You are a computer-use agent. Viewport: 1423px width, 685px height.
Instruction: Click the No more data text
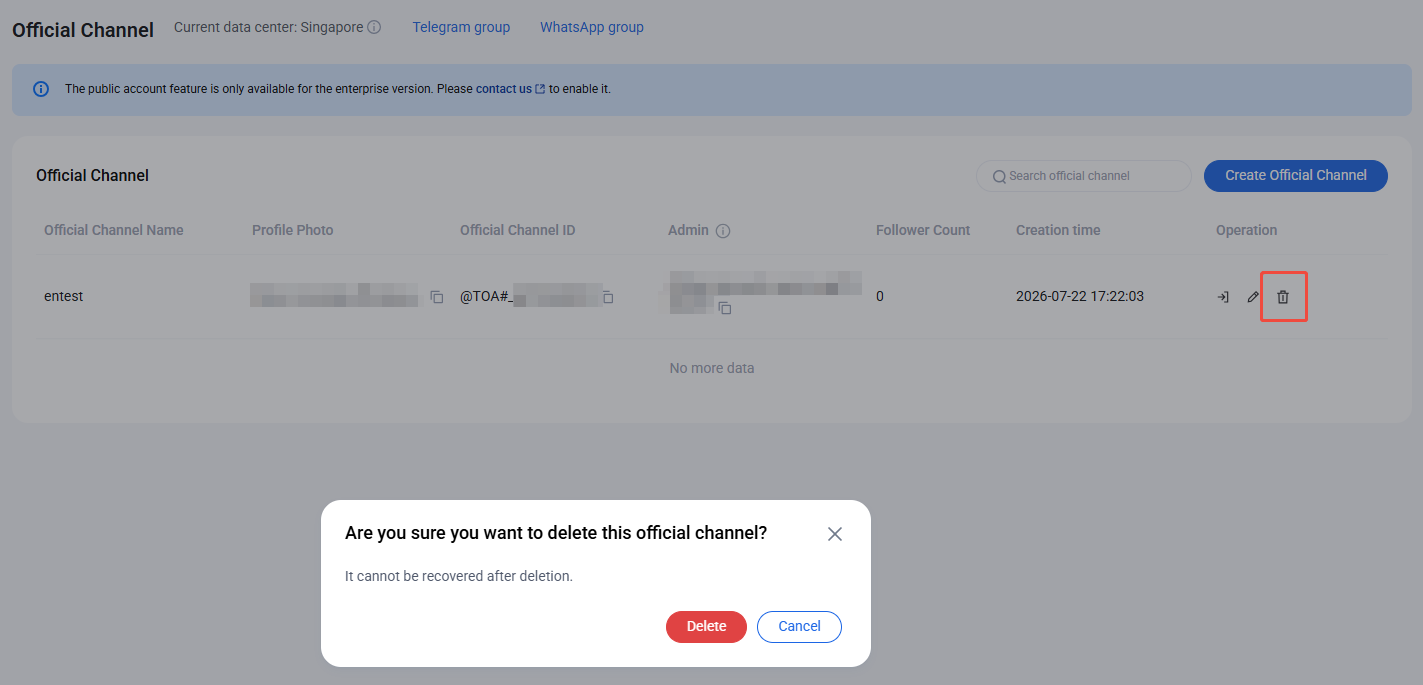point(712,368)
